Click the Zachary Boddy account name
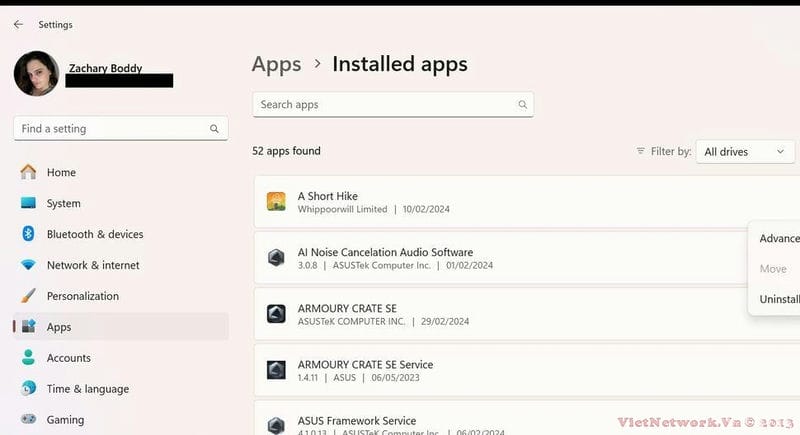800x435 pixels. coord(106,68)
